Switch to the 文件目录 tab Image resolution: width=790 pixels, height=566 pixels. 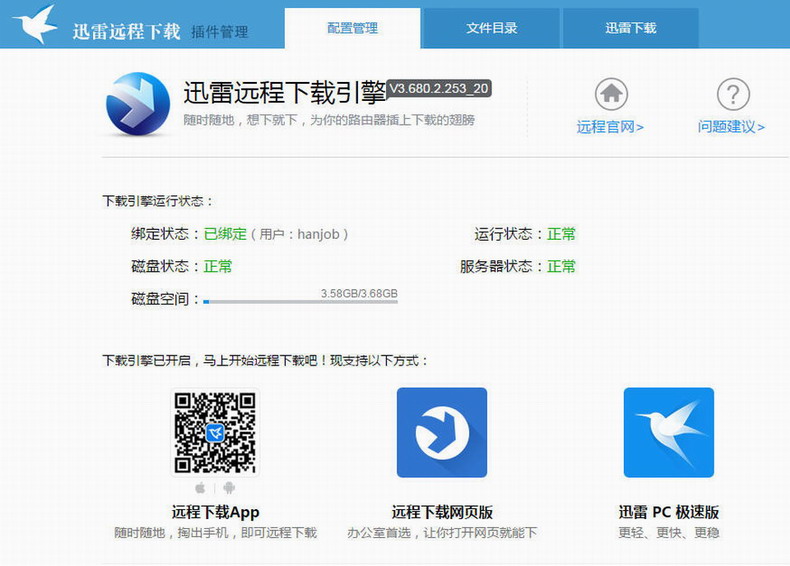pyautogui.click(x=492, y=28)
